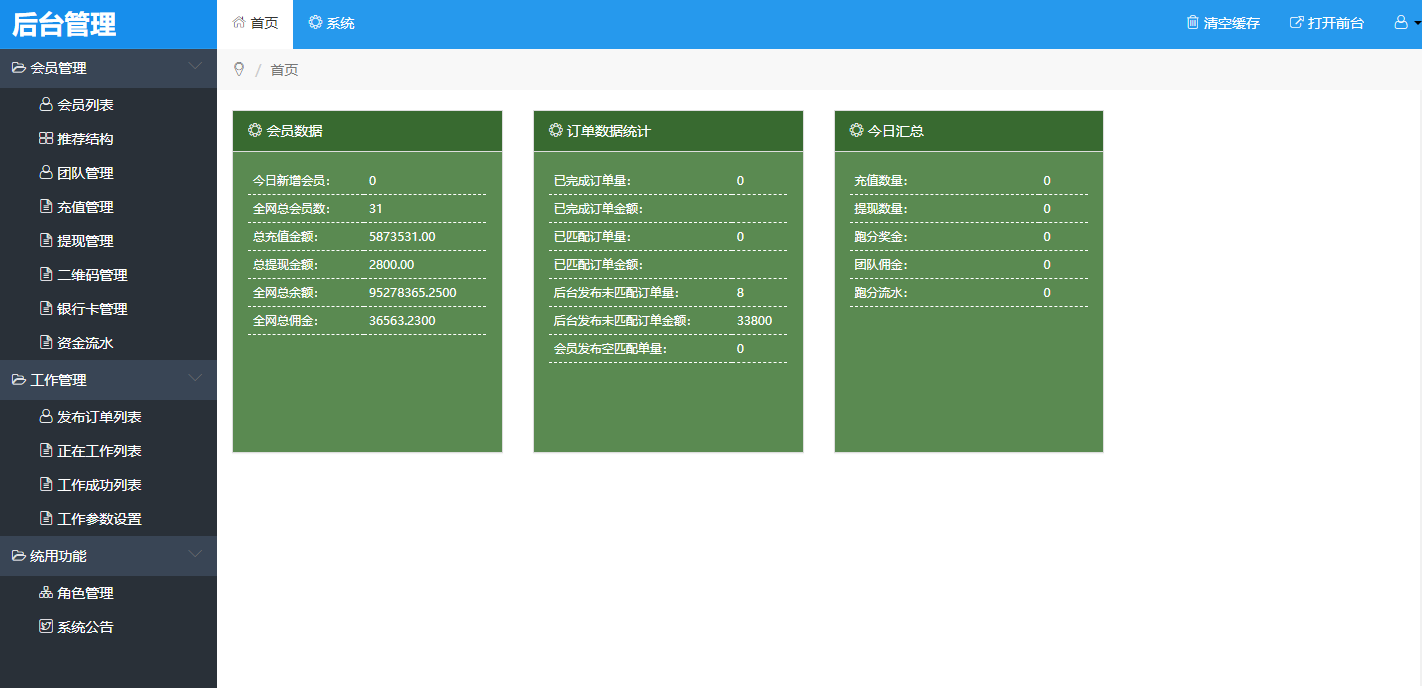Screen dimensions: 1422x688
Task: Click the 充值管理 document icon
Action: [x=46, y=206]
